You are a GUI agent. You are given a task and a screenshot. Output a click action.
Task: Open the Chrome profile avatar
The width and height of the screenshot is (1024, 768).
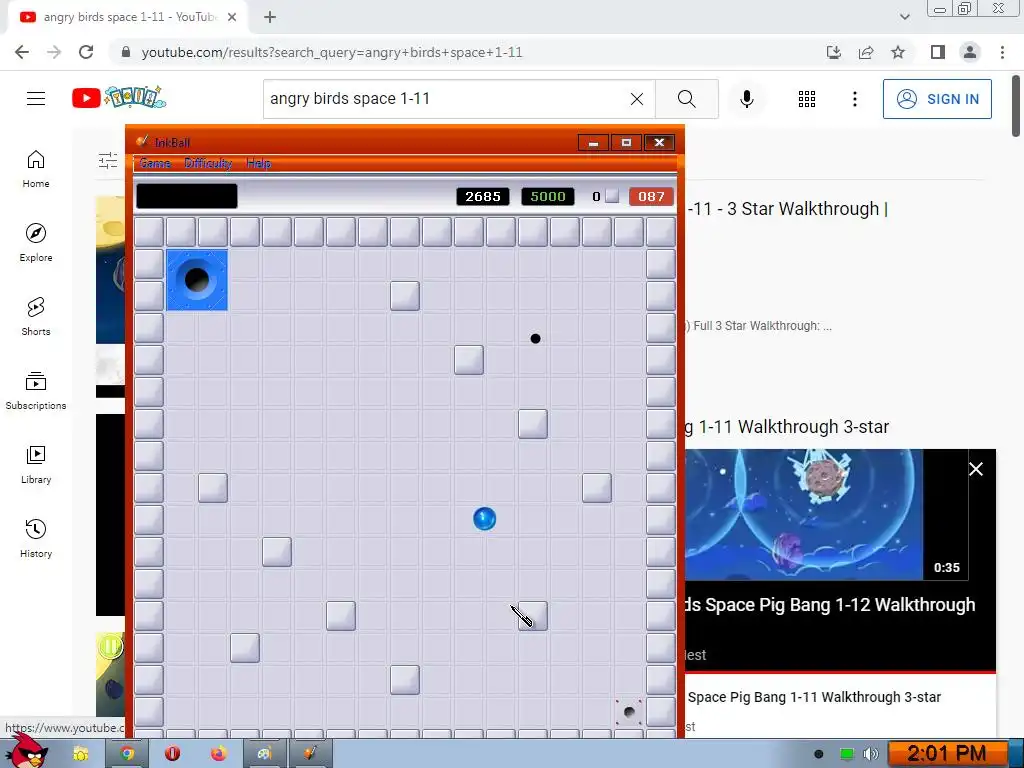tap(970, 52)
